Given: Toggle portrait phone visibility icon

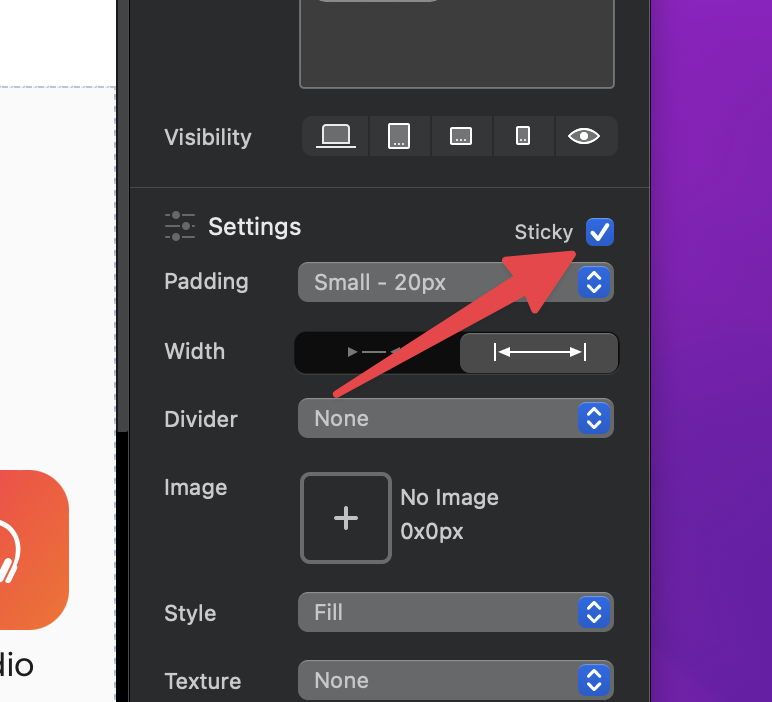Looking at the screenshot, I should point(523,136).
